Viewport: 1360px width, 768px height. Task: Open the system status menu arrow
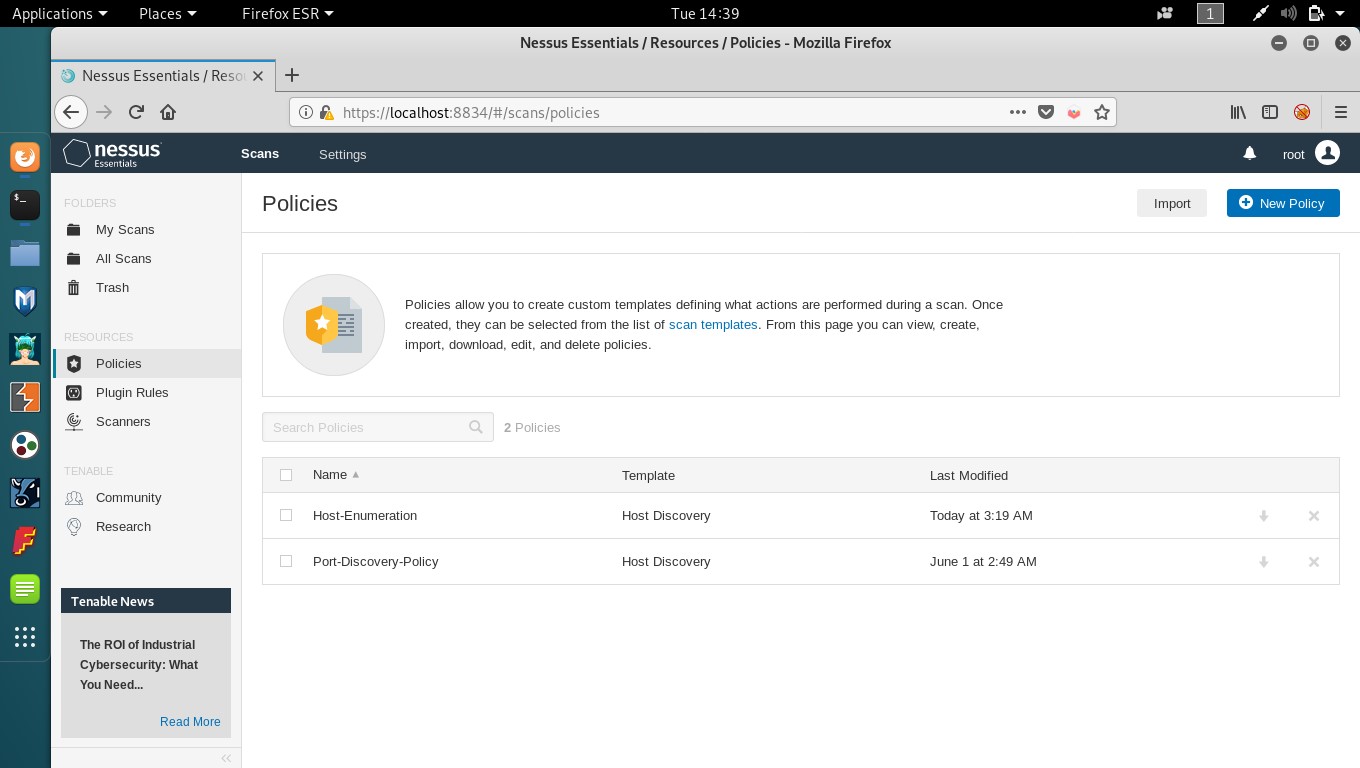1340,13
